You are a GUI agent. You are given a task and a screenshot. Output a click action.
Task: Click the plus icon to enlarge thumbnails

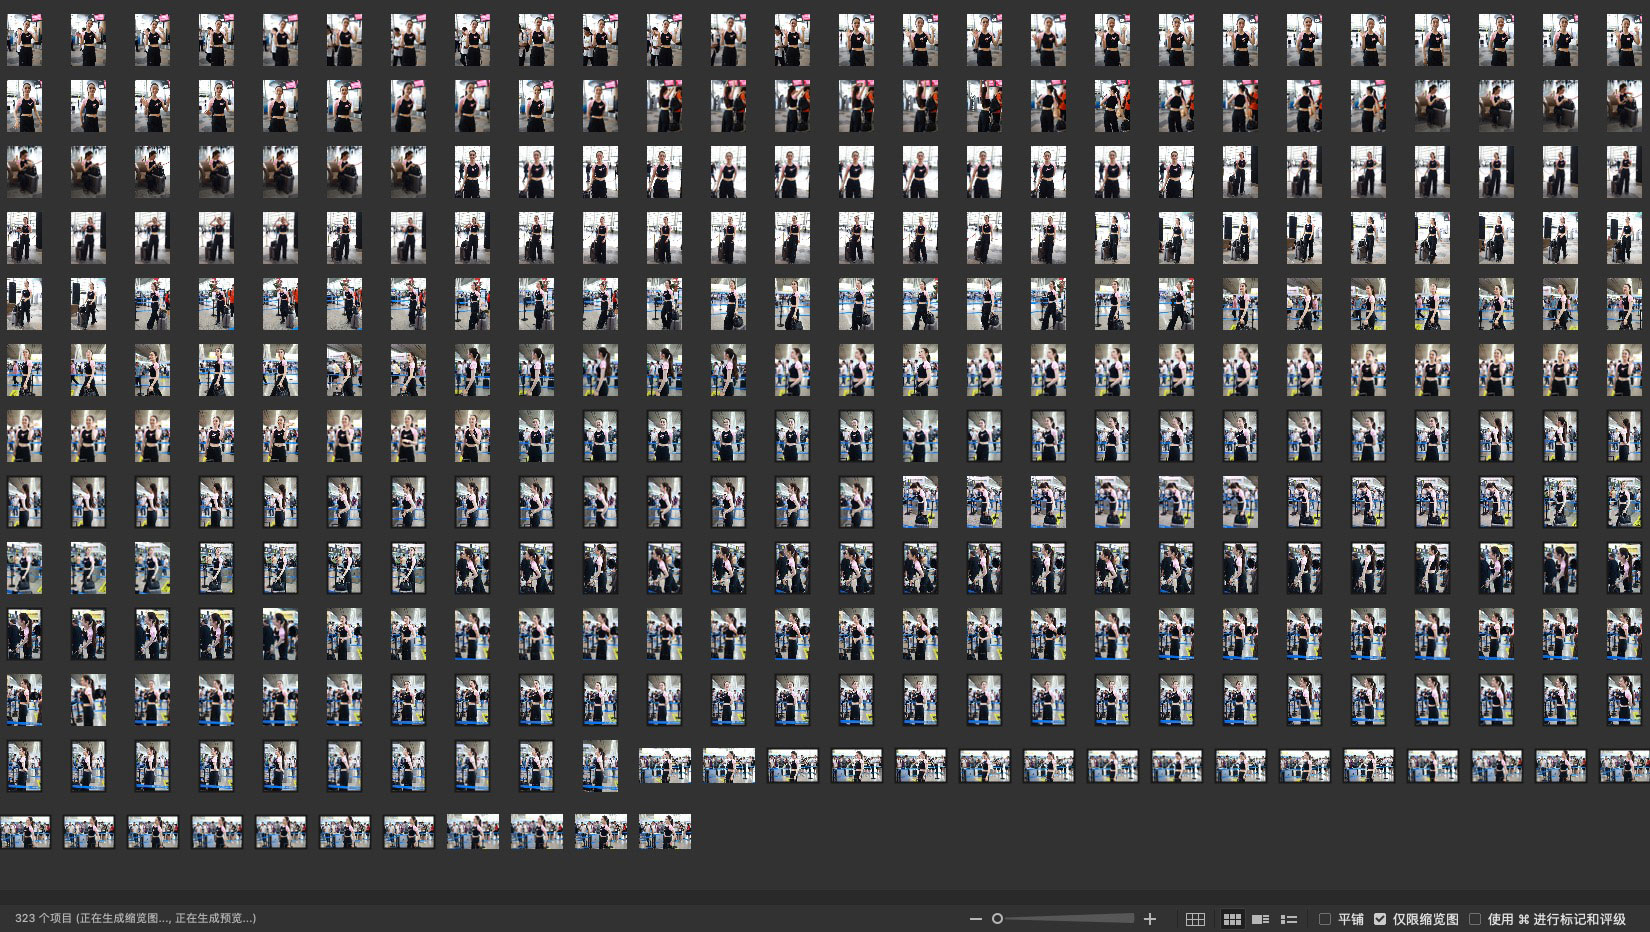tap(1150, 919)
